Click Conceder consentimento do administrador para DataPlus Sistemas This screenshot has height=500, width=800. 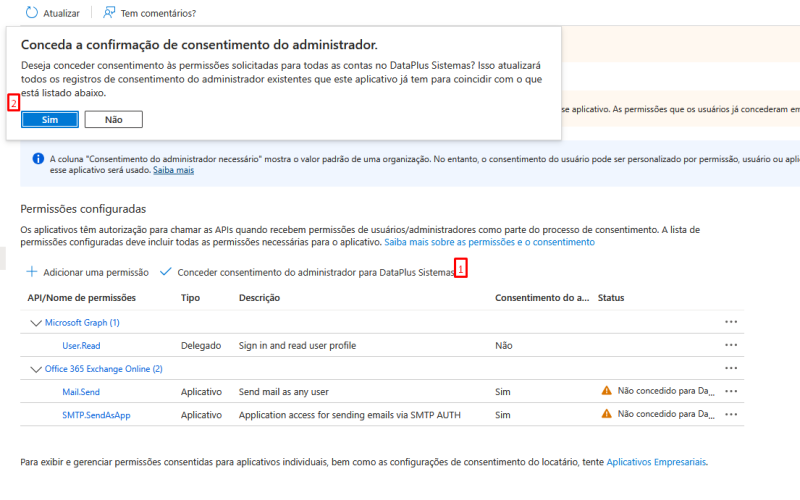coord(316,272)
